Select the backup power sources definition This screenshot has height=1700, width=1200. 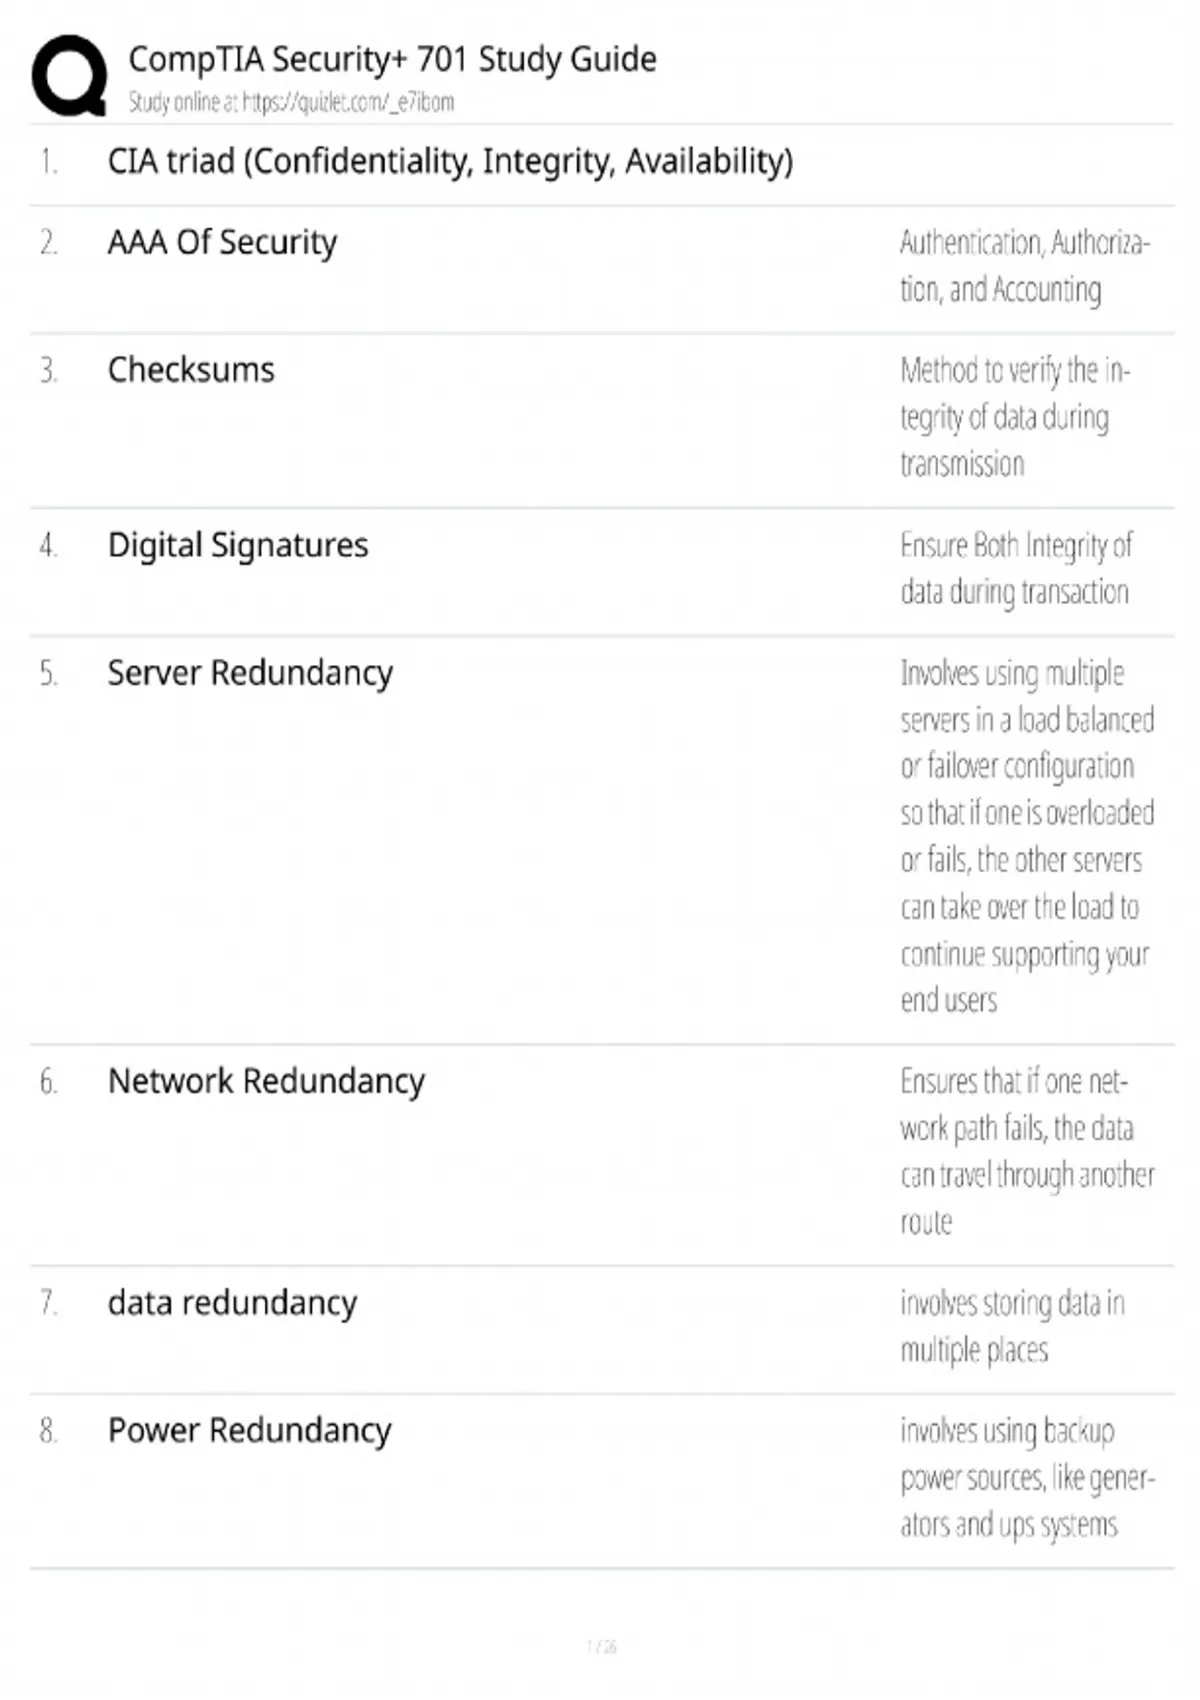coord(1026,1477)
